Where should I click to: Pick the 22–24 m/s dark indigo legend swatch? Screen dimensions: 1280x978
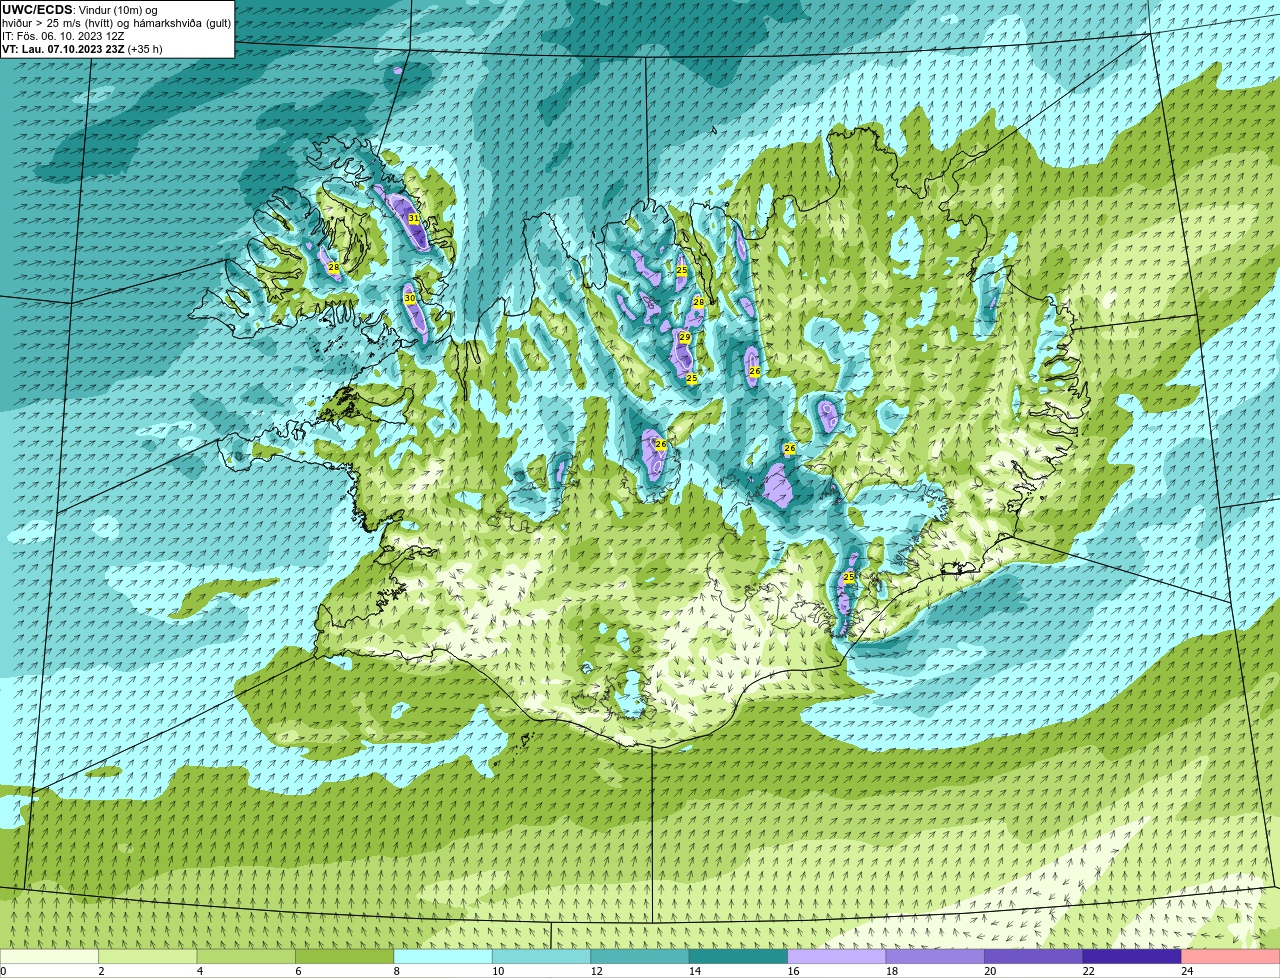[1133, 956]
